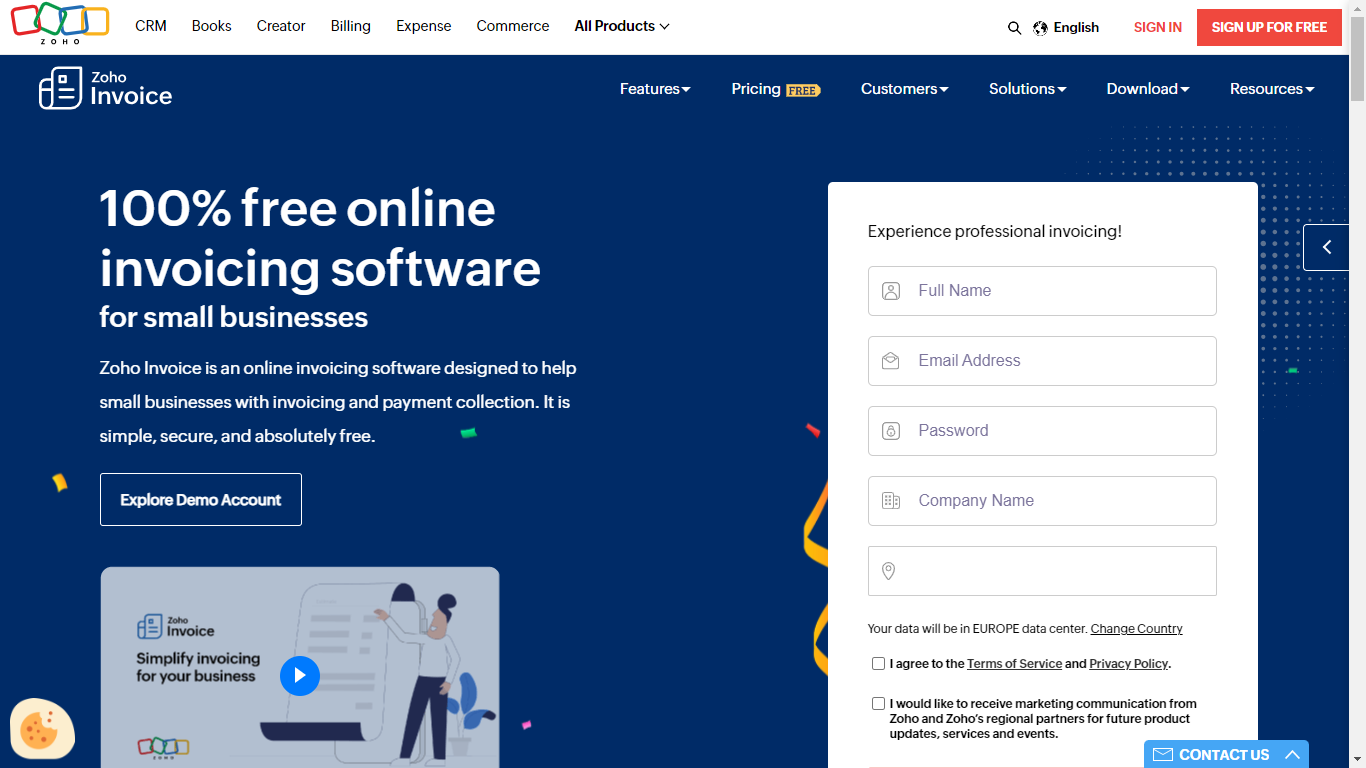The image size is (1366, 768).
Task: Expand the side panel left arrow
Action: [x=1327, y=247]
